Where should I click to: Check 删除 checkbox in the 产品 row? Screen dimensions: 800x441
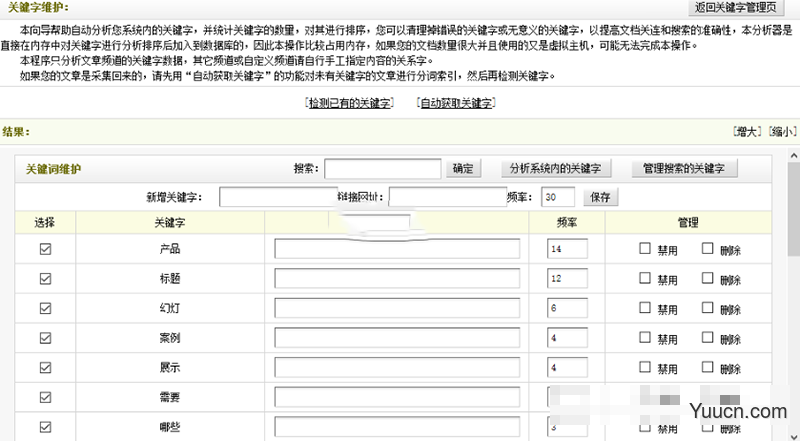(708, 249)
